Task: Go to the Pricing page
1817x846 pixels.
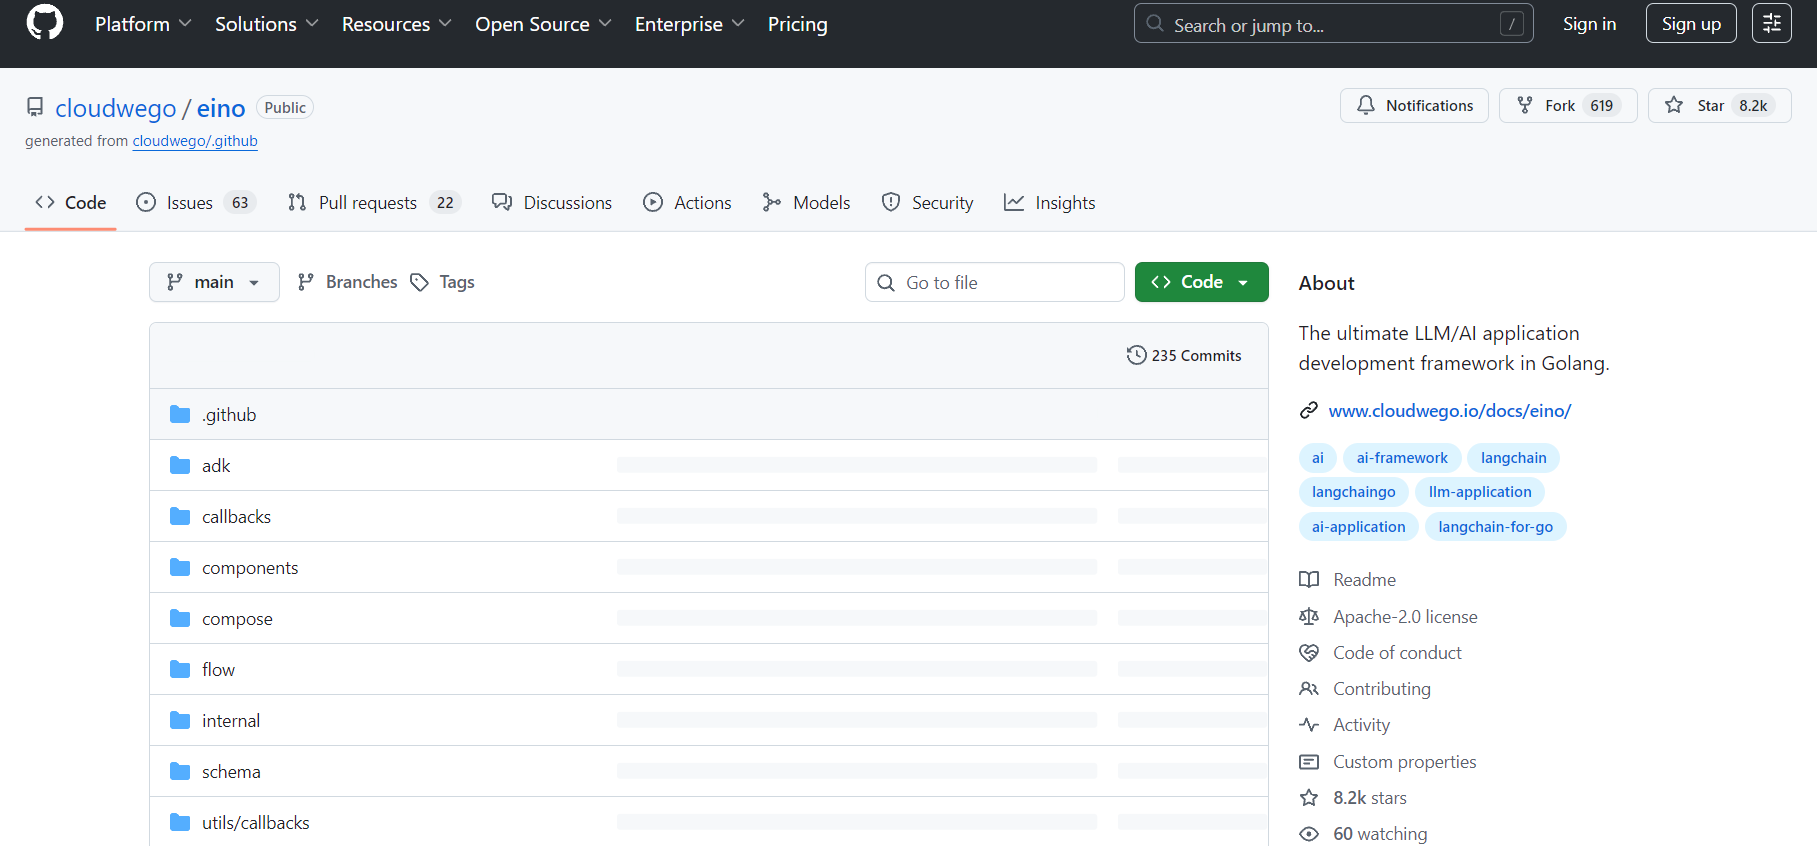Action: 797,24
